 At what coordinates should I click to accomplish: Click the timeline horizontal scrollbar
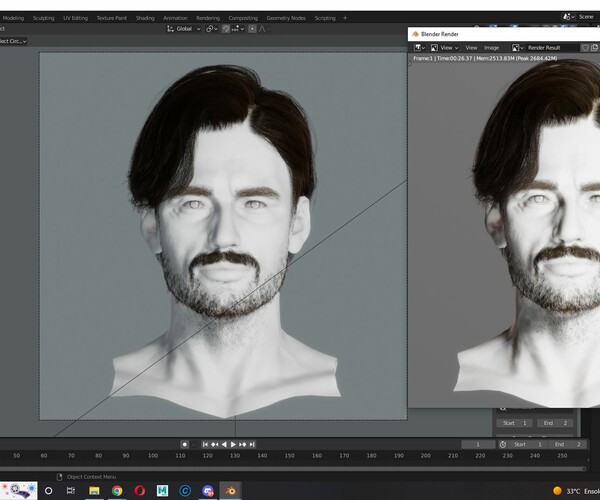pos(293,468)
